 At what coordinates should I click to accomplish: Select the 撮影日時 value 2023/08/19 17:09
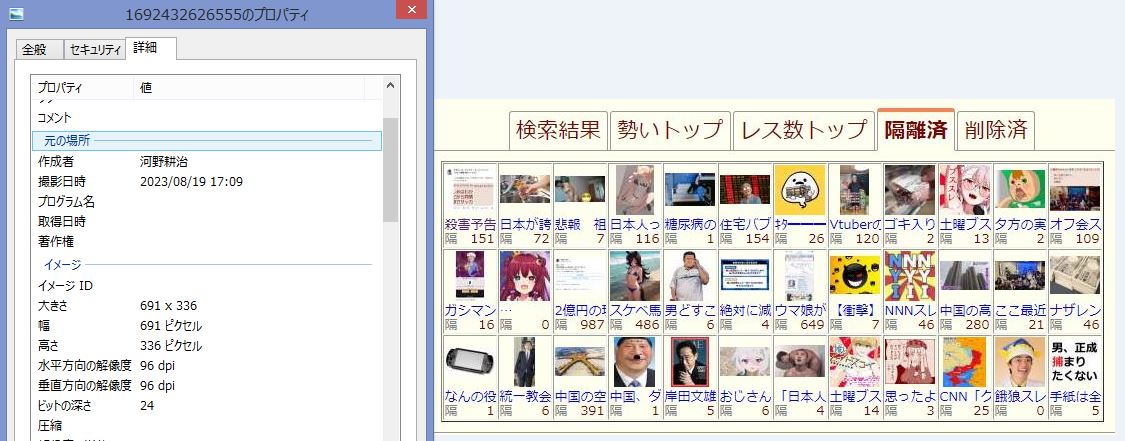191,181
